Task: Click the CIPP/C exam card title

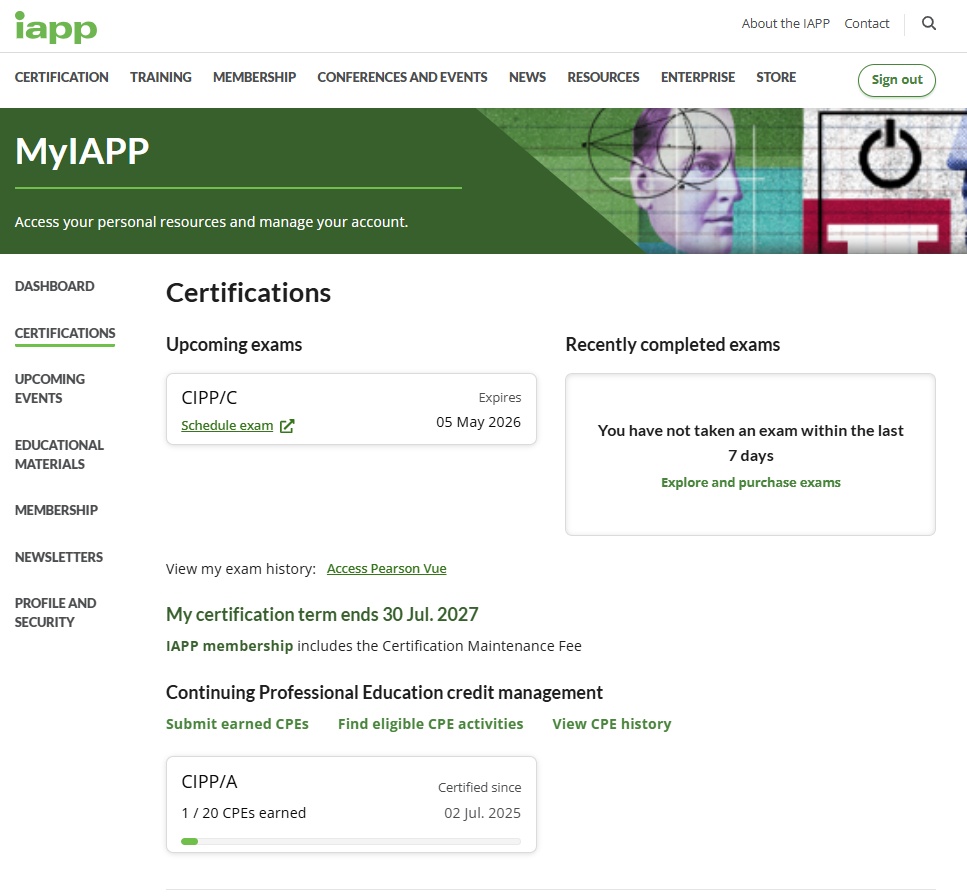Action: (209, 398)
